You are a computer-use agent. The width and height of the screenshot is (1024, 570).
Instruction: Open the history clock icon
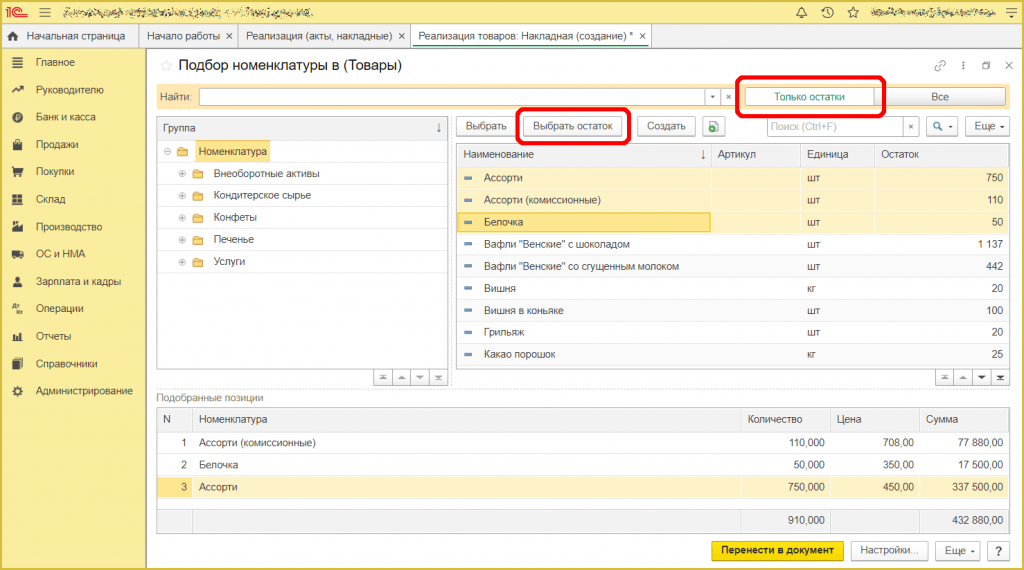click(x=828, y=12)
